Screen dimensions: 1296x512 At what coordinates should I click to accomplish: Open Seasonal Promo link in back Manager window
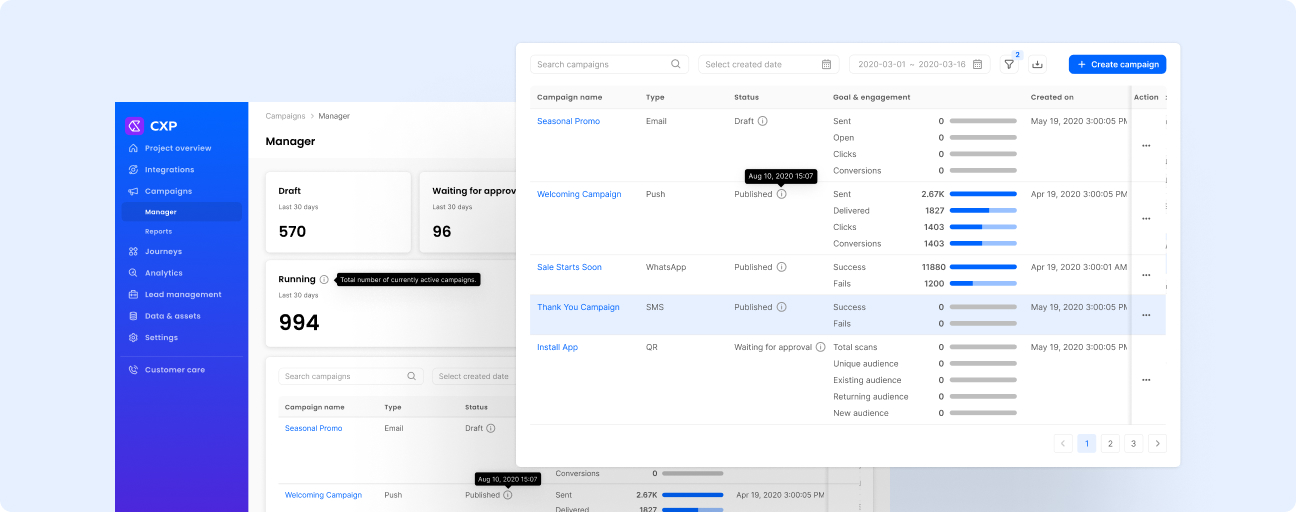pos(313,428)
